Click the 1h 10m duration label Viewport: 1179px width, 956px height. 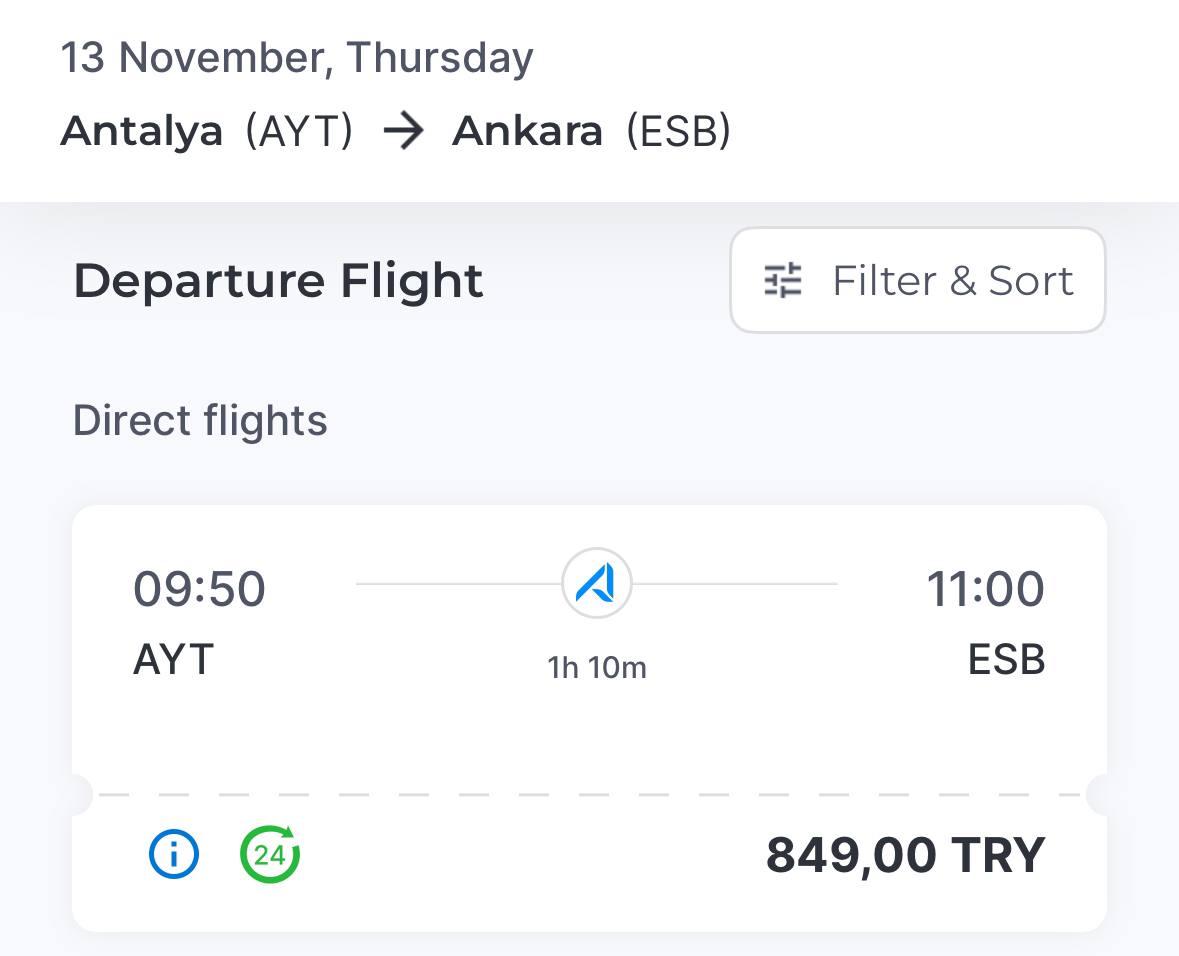(x=597, y=667)
